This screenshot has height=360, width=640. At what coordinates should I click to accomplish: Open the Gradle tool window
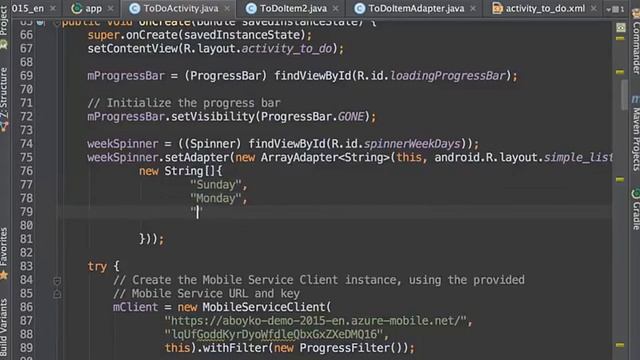click(636, 216)
